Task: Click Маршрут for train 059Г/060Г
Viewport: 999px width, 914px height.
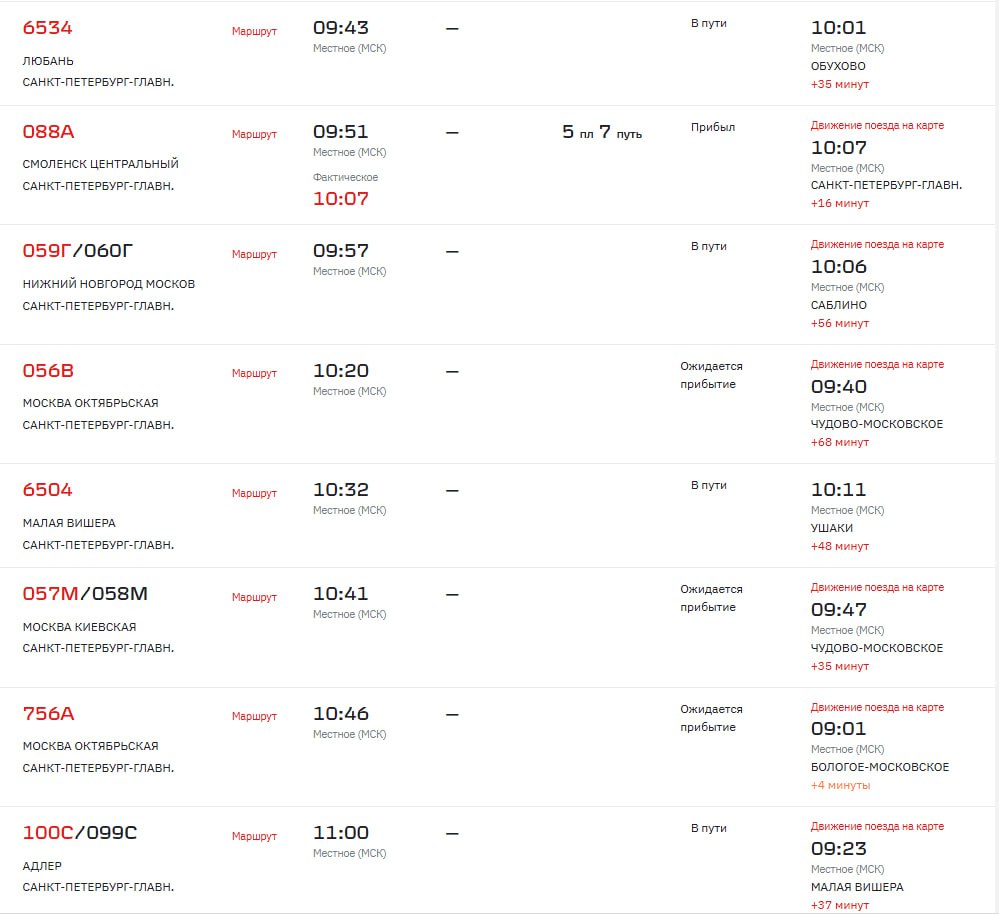Action: pyautogui.click(x=254, y=254)
